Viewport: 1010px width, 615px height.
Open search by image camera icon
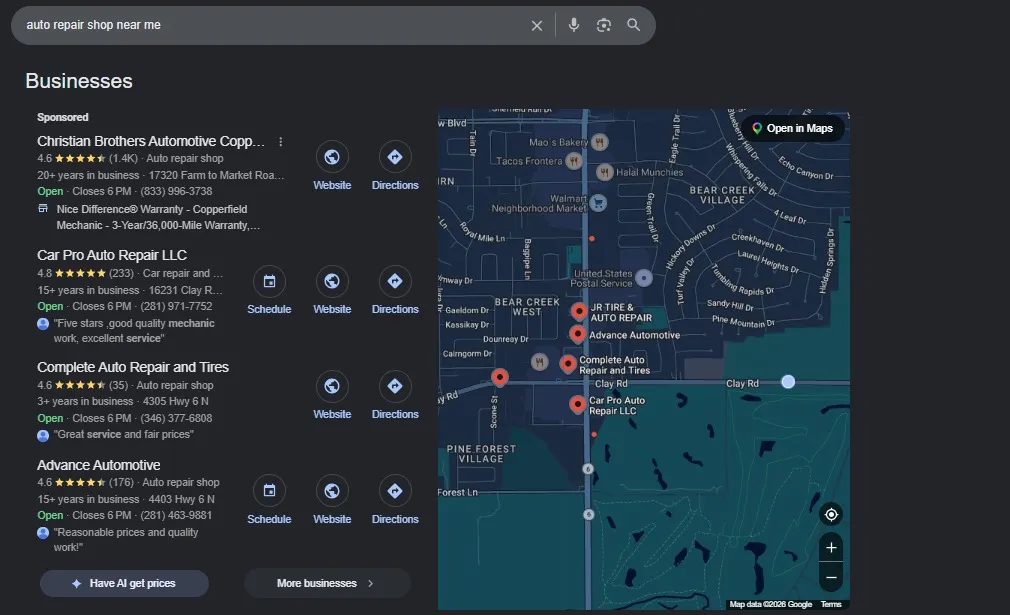click(604, 25)
